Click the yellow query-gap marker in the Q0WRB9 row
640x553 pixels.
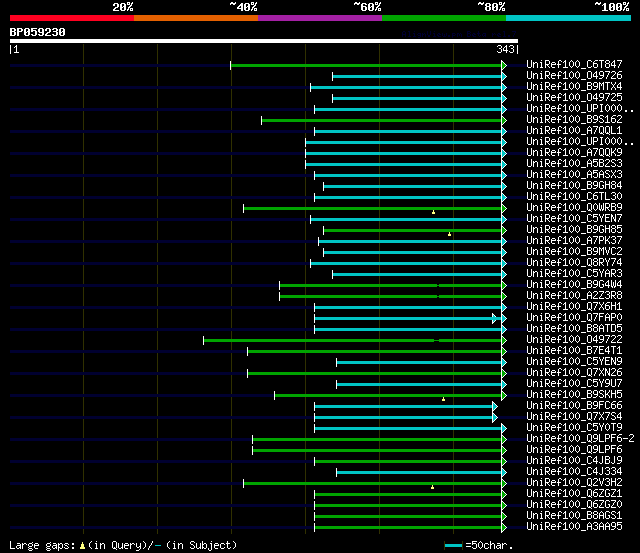433,212
